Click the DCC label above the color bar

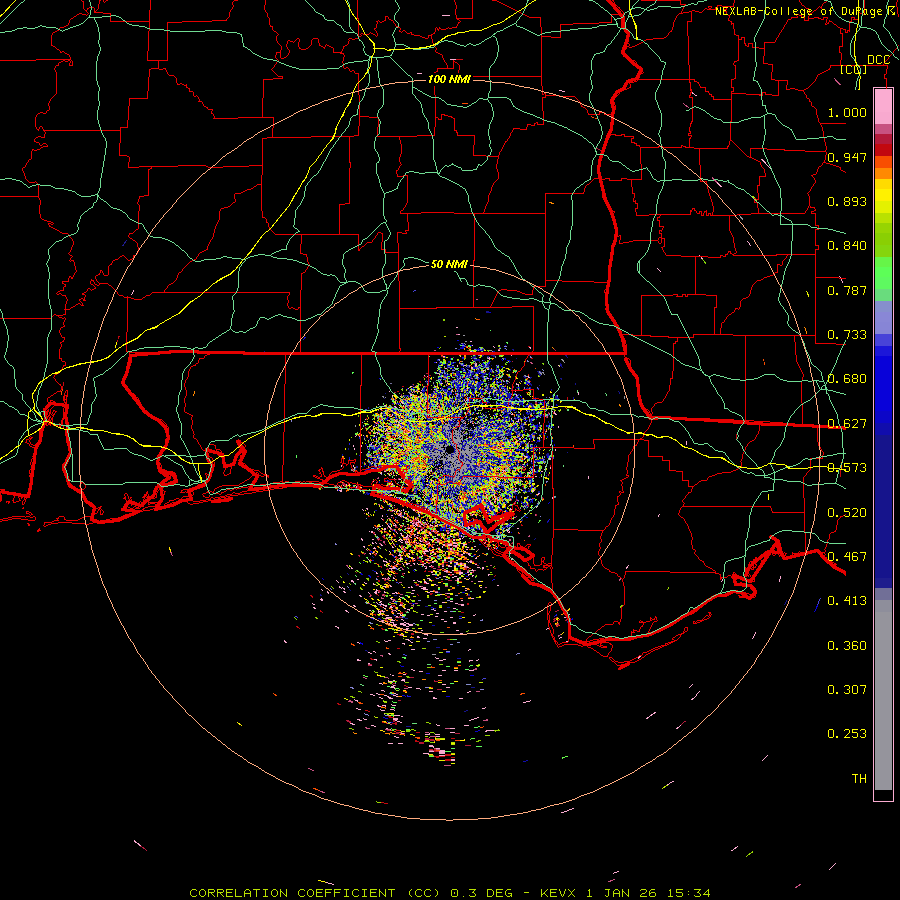(x=878, y=60)
